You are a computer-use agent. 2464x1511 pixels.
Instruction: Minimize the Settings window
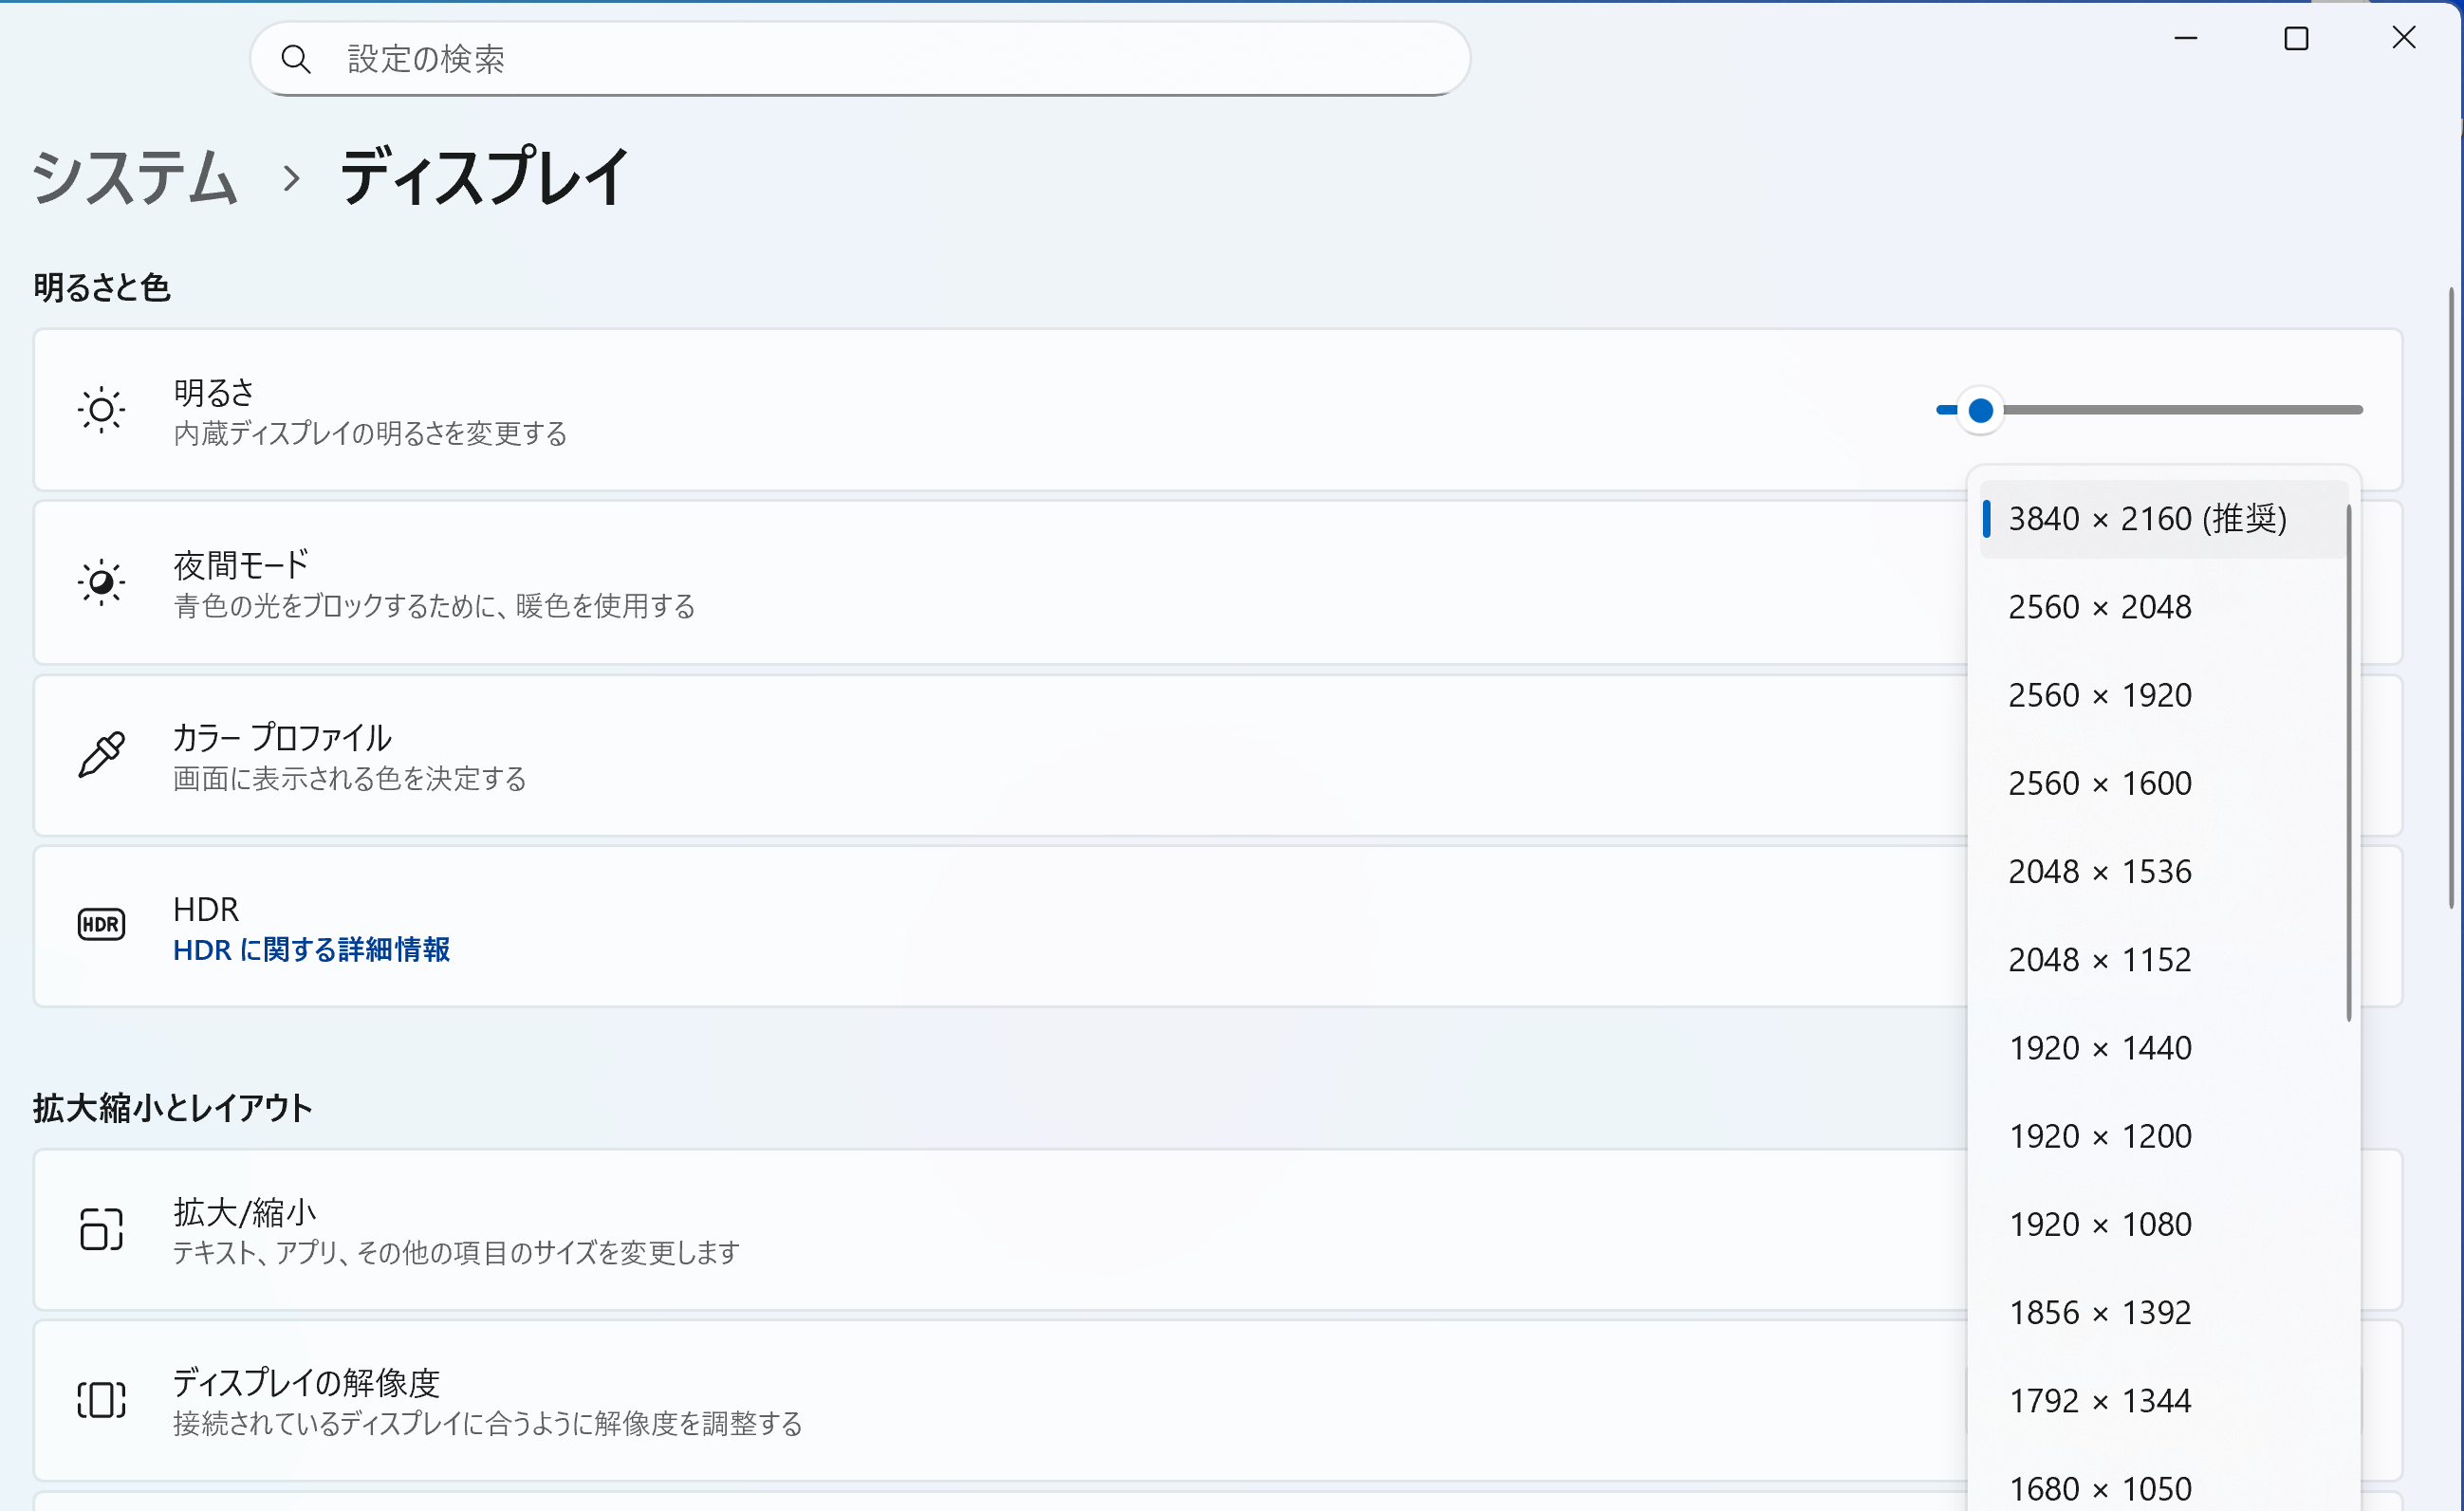tap(2186, 38)
